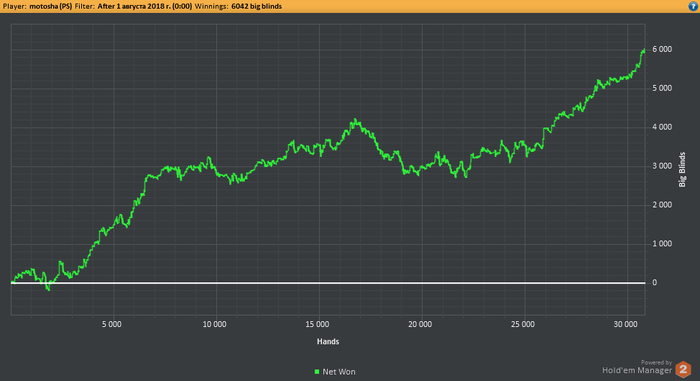The height and width of the screenshot is (381, 700).
Task: Click the 2 000 big blinds axis label
Action: point(662,205)
